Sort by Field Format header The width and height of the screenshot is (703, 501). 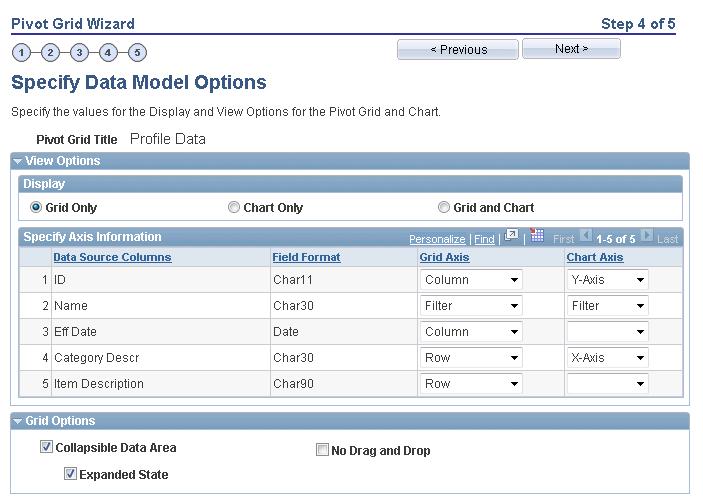[306, 257]
